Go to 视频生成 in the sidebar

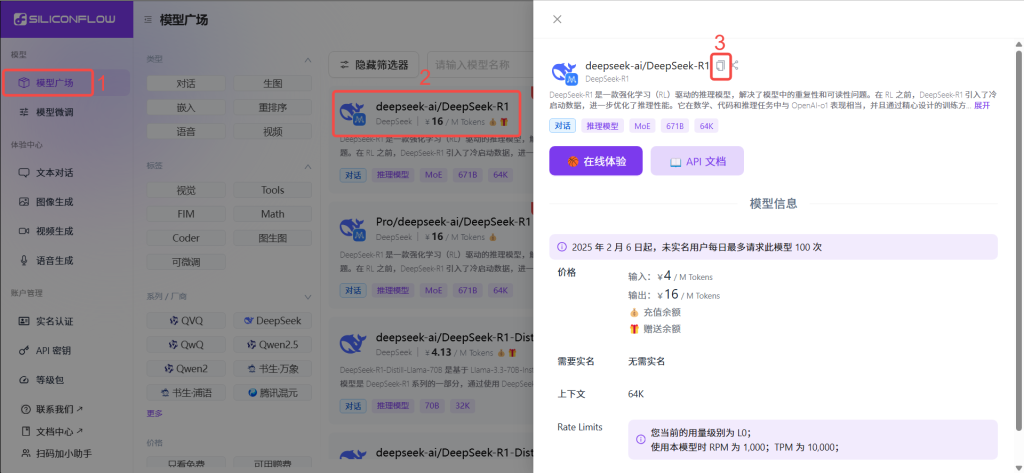pyautogui.click(x=65, y=231)
